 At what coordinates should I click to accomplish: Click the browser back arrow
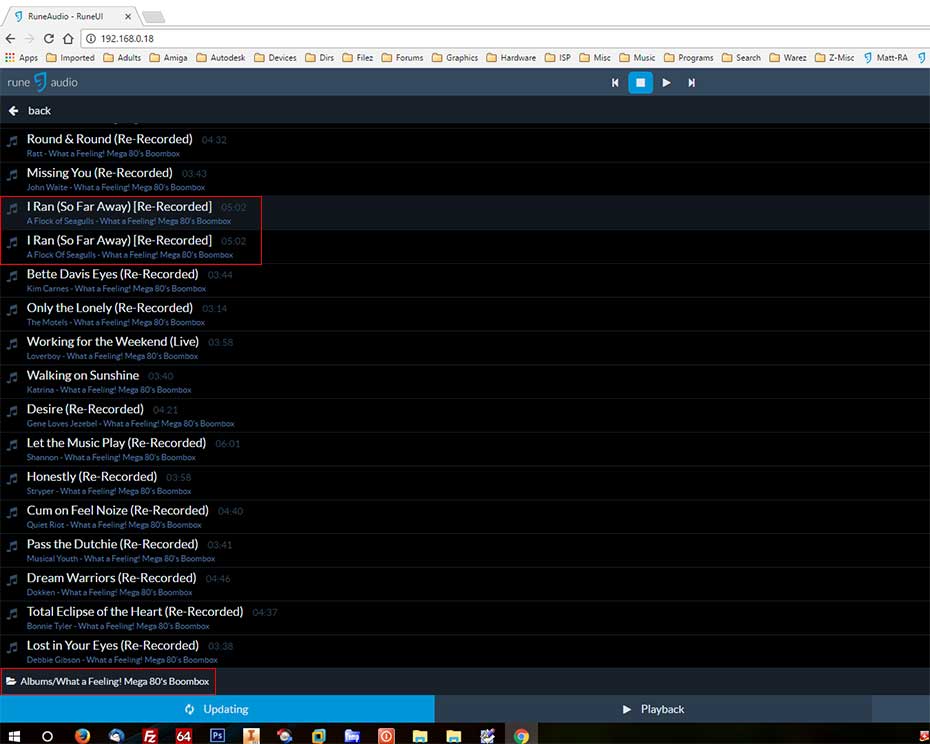pos(11,39)
